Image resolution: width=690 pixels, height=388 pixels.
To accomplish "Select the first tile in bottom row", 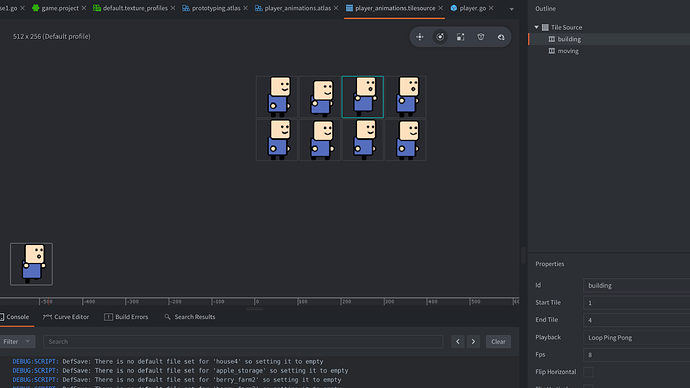I will coord(277,140).
